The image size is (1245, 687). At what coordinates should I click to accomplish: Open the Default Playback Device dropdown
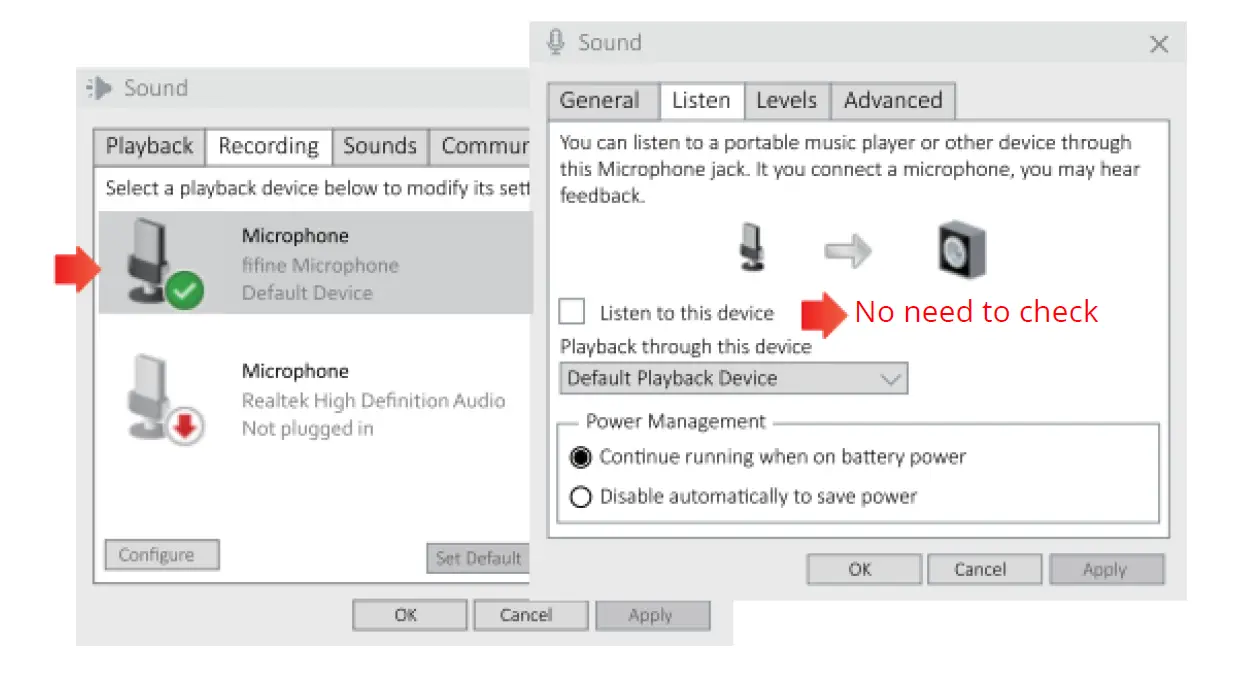click(x=891, y=378)
